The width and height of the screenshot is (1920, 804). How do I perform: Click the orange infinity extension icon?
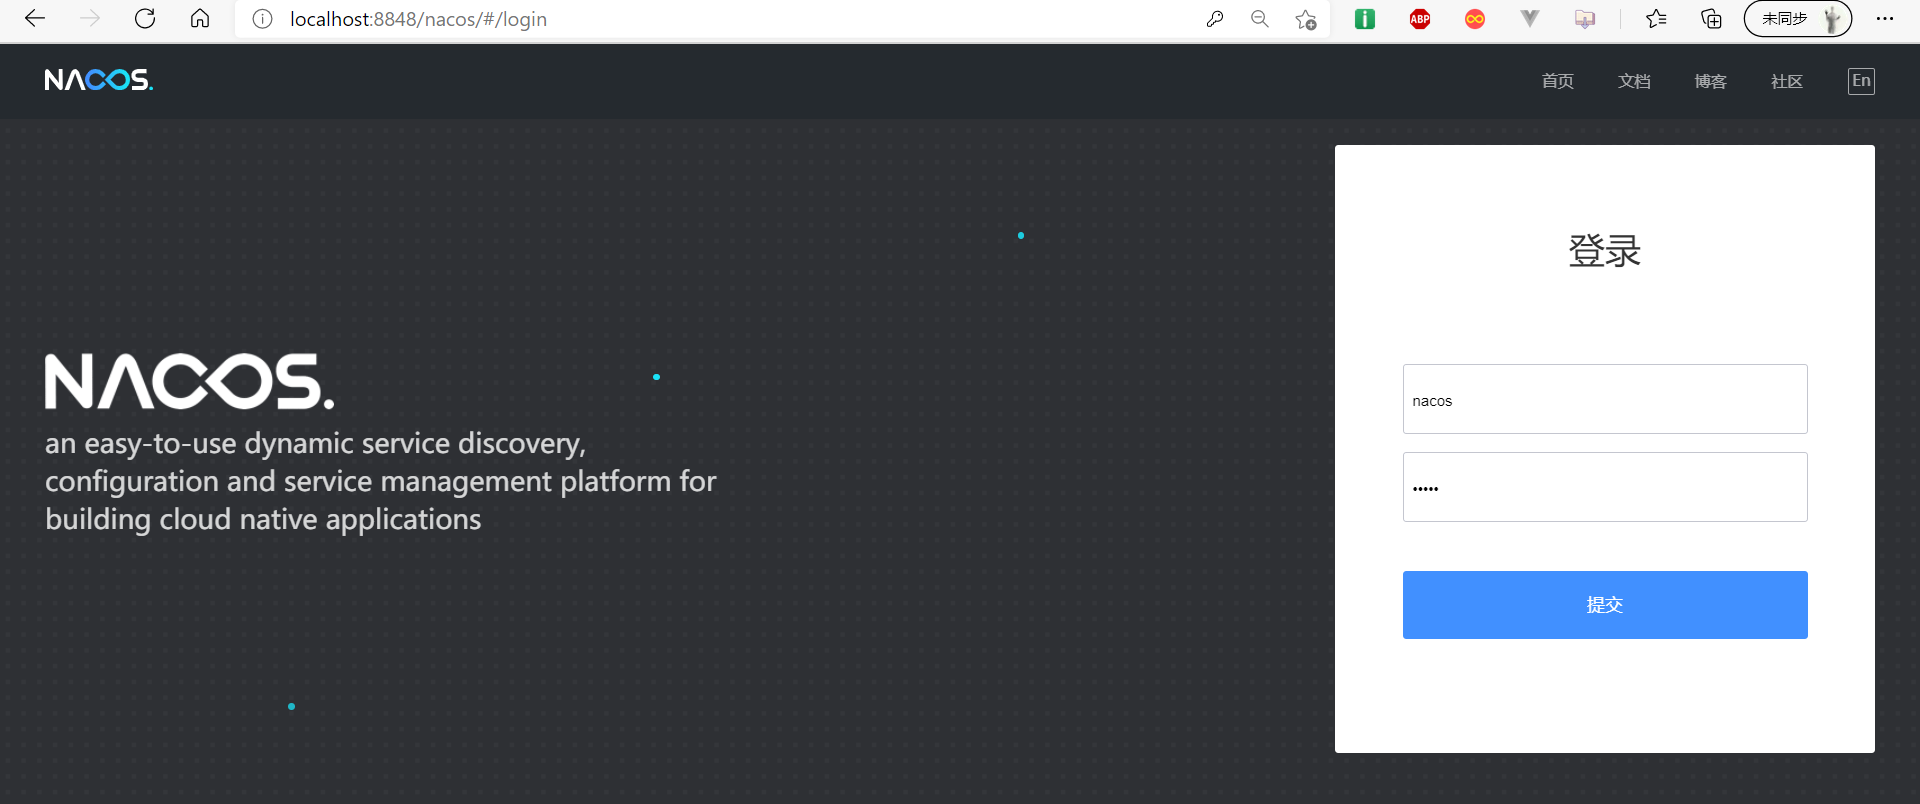1475,19
